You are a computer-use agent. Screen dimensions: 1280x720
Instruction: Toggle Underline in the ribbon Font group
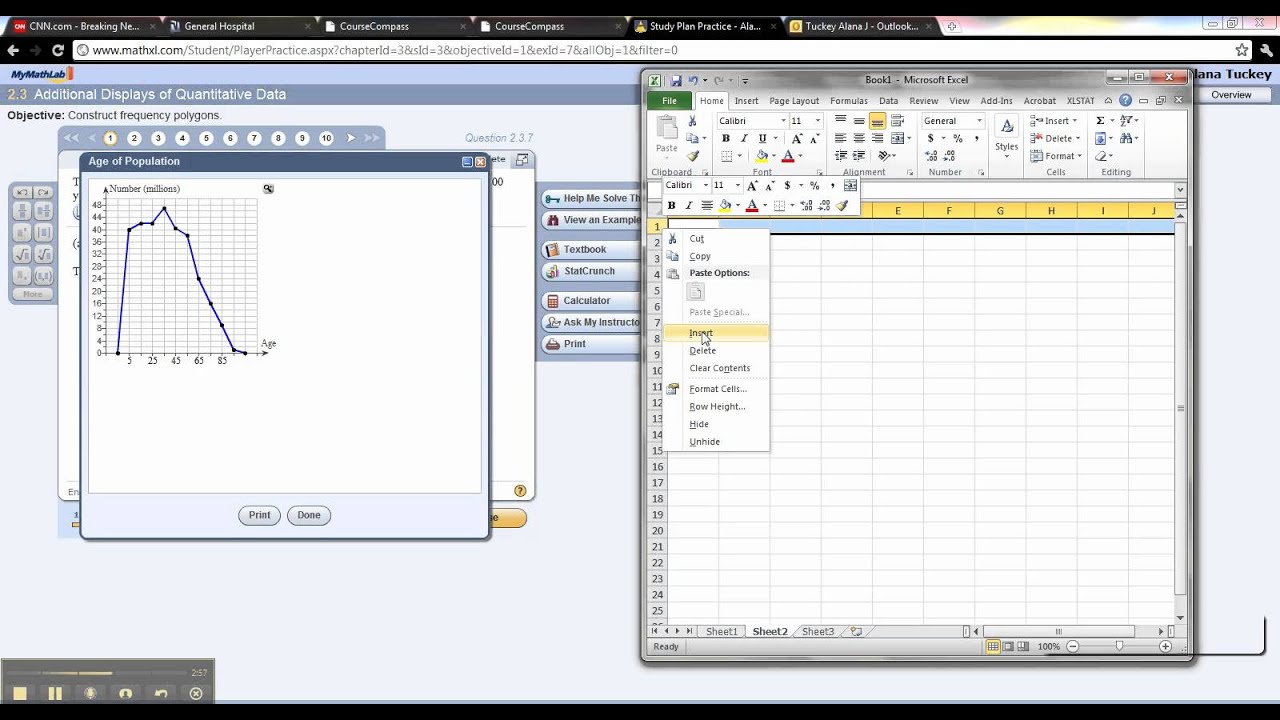tap(762, 138)
